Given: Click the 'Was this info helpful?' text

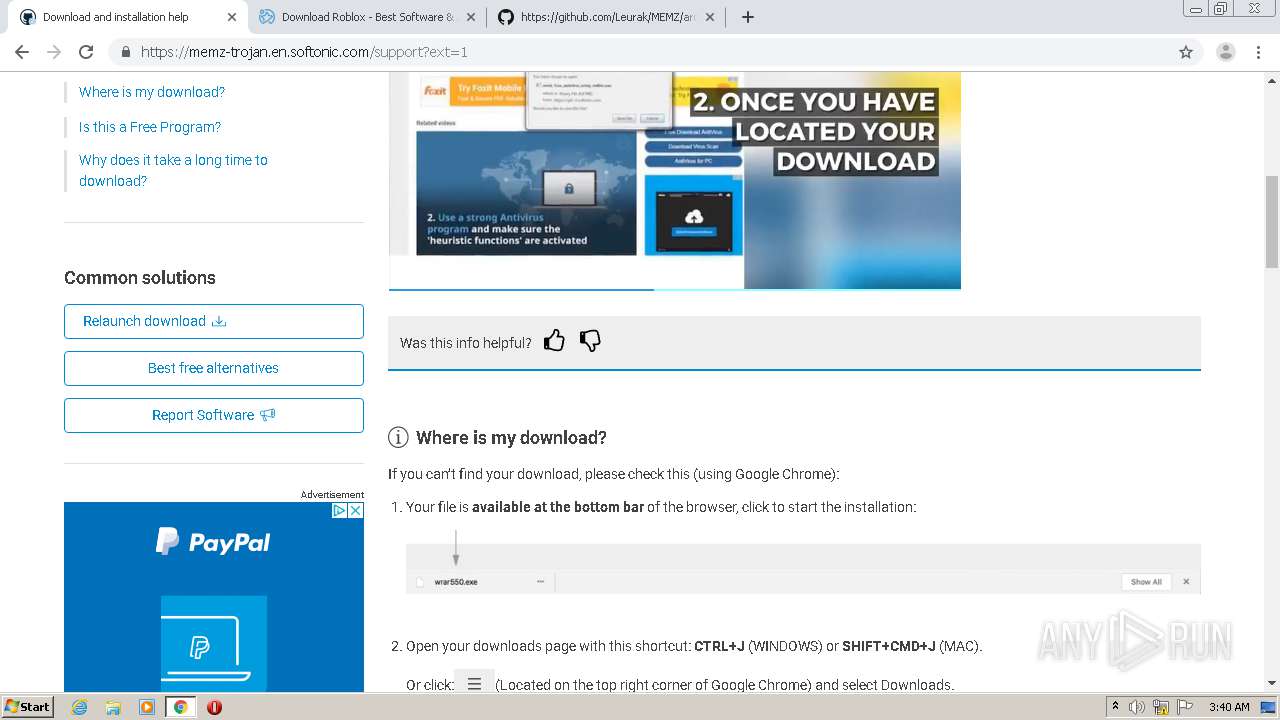Looking at the screenshot, I should [x=466, y=343].
